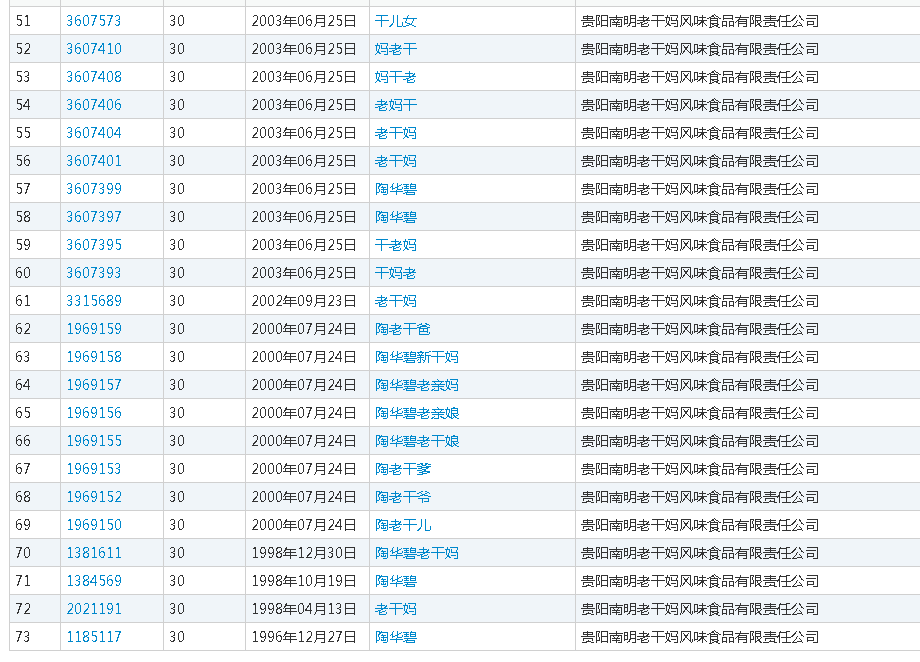Open registration number 3607410 link
Image resolution: width=920 pixels, height=662 pixels.
(94, 49)
